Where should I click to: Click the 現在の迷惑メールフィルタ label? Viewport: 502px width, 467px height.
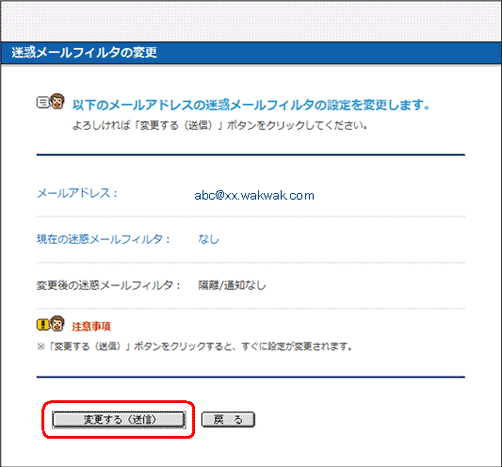(103, 239)
